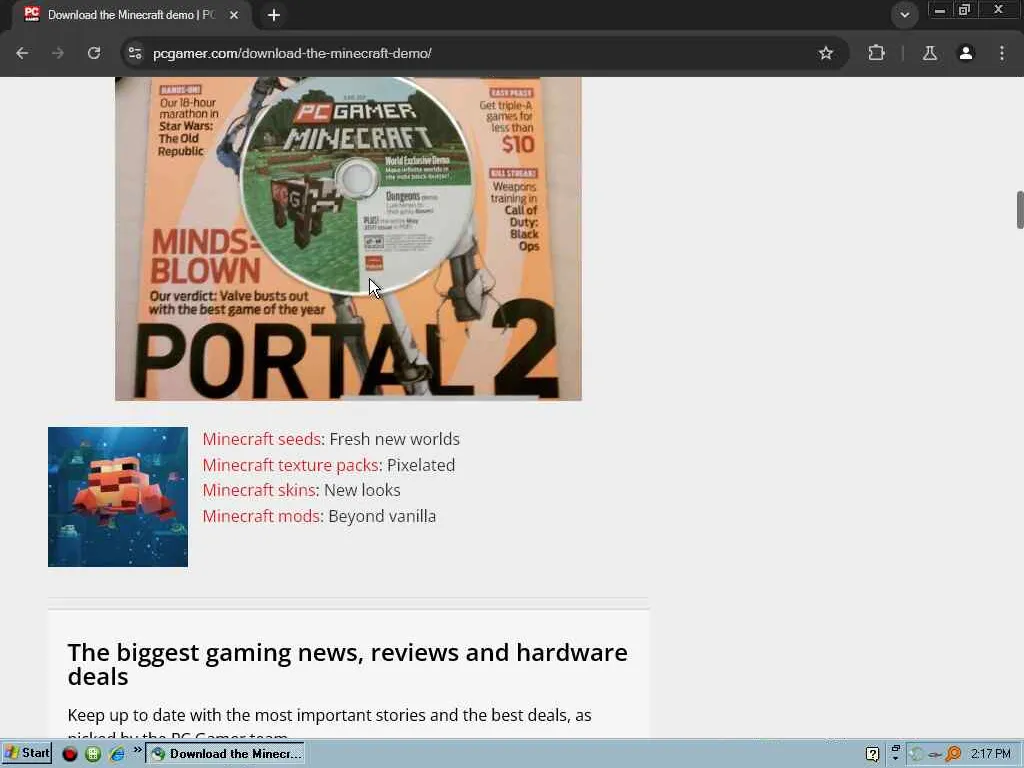The width and height of the screenshot is (1024, 768).
Task: Minimize the browser window
Action: pyautogui.click(x=939, y=10)
